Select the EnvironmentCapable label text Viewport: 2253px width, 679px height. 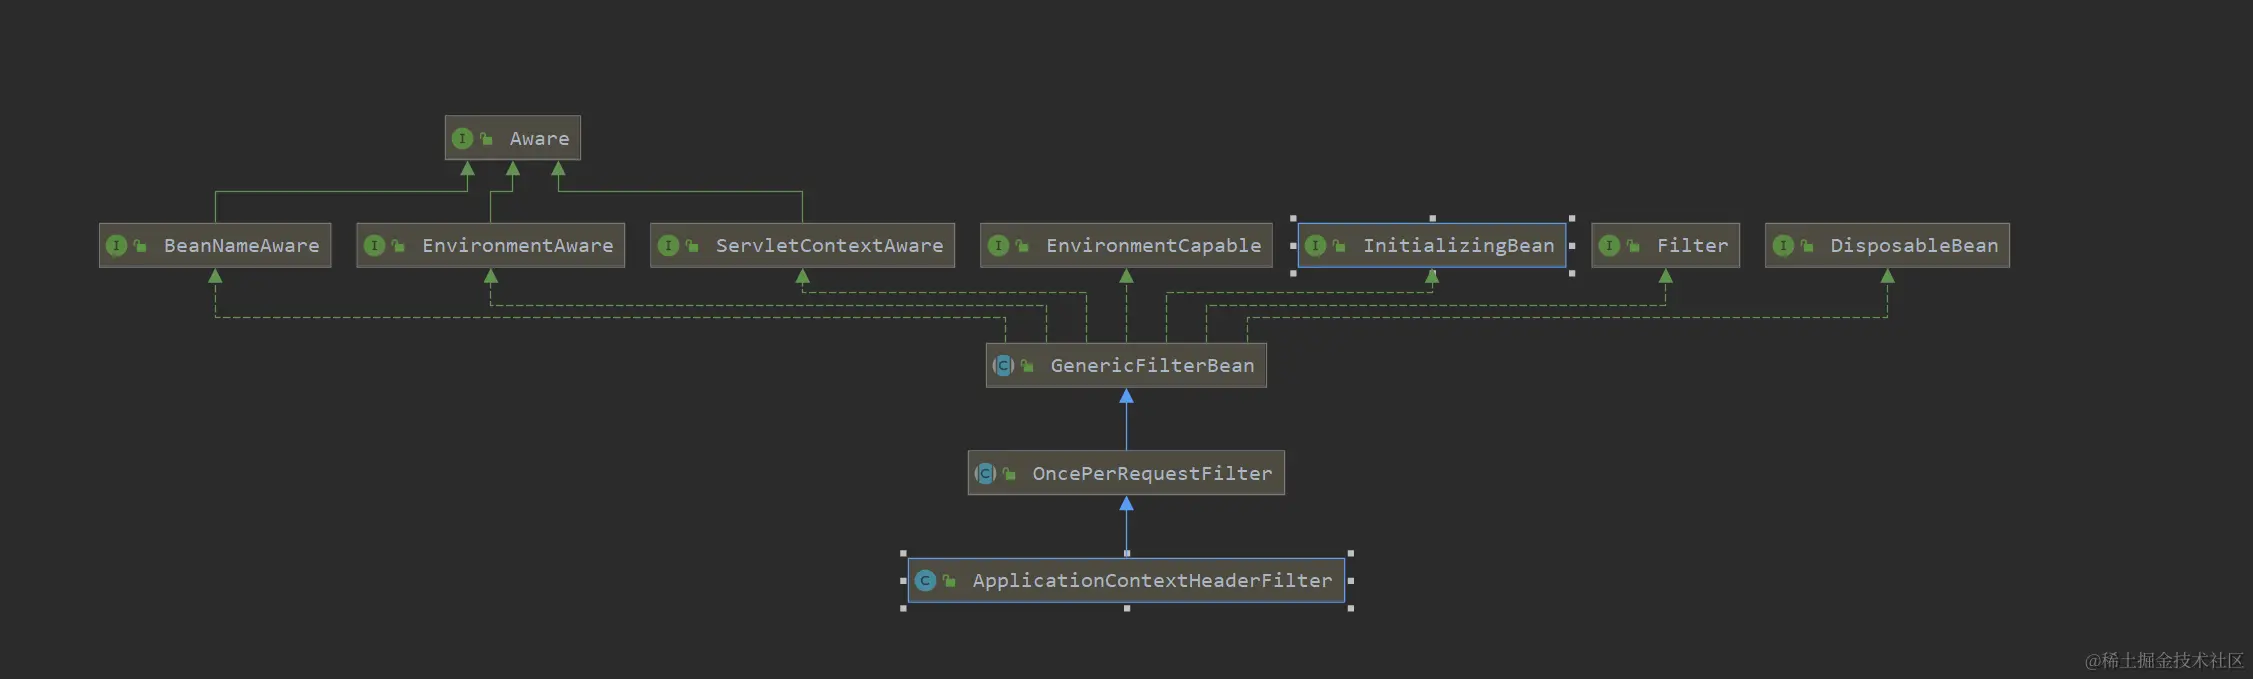(1154, 246)
